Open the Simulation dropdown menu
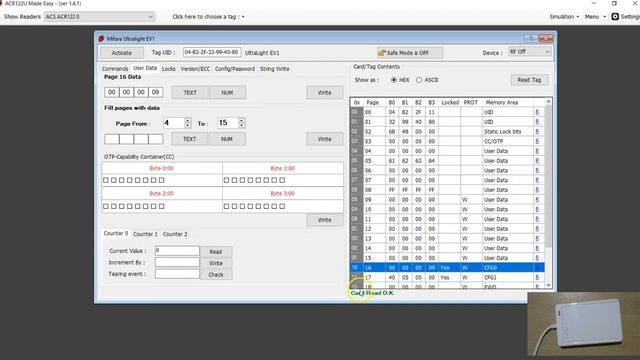The height and width of the screenshot is (360, 640). 564,17
